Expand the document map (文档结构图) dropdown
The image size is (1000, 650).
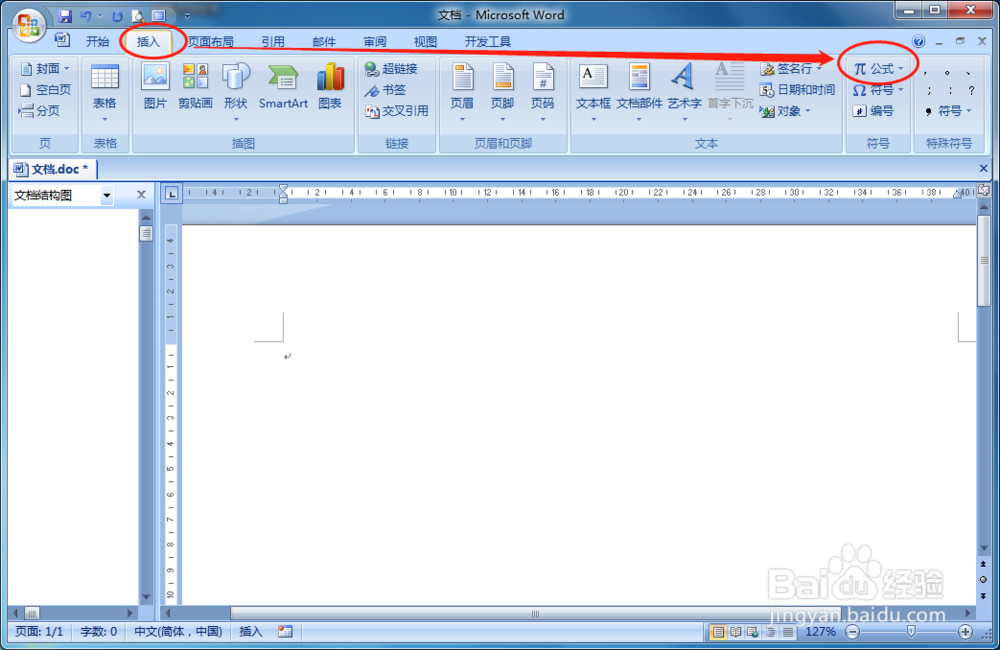107,195
